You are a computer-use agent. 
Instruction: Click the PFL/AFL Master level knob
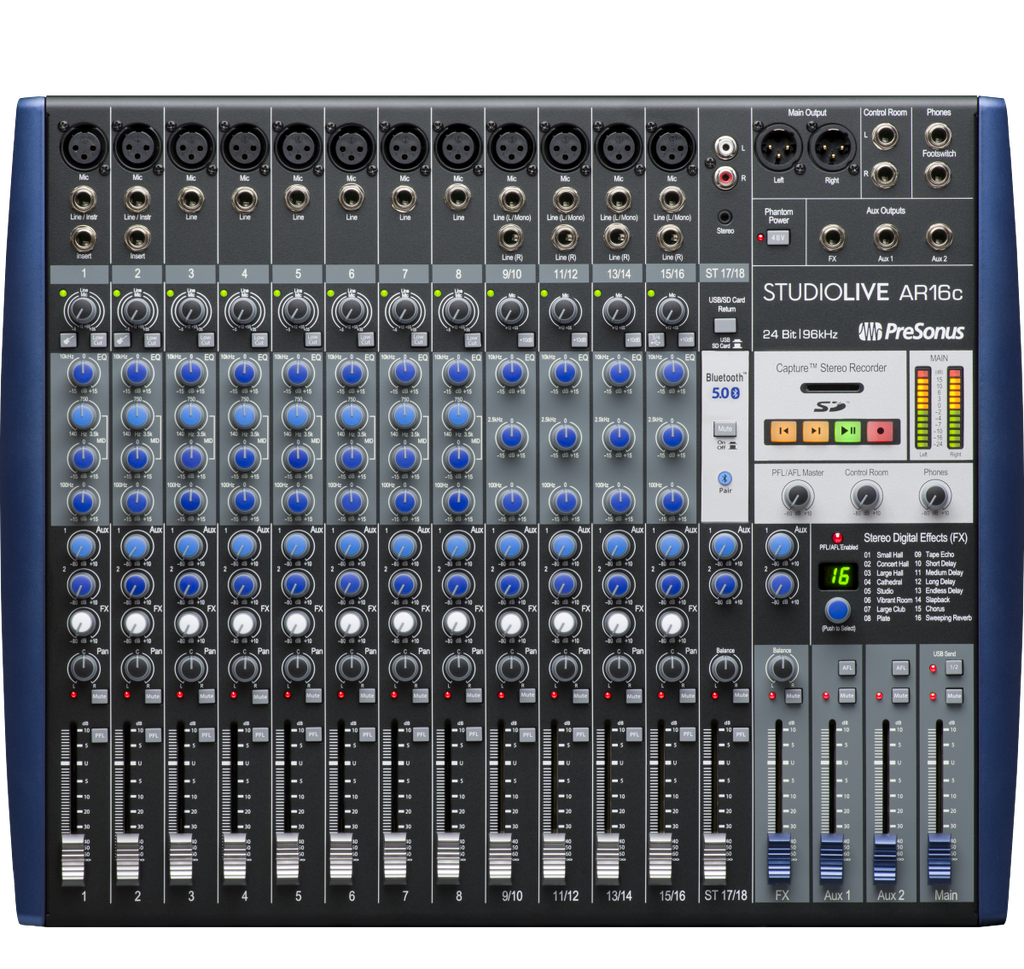pos(797,496)
